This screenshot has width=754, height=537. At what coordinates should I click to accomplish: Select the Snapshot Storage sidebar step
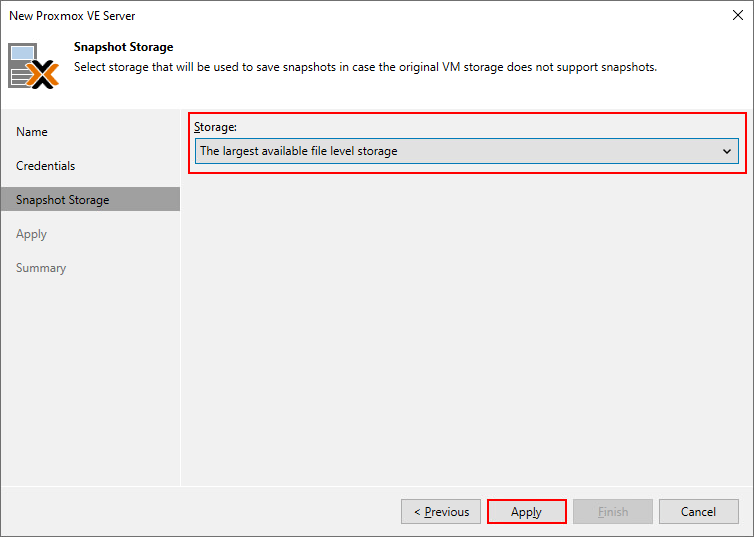(x=63, y=200)
